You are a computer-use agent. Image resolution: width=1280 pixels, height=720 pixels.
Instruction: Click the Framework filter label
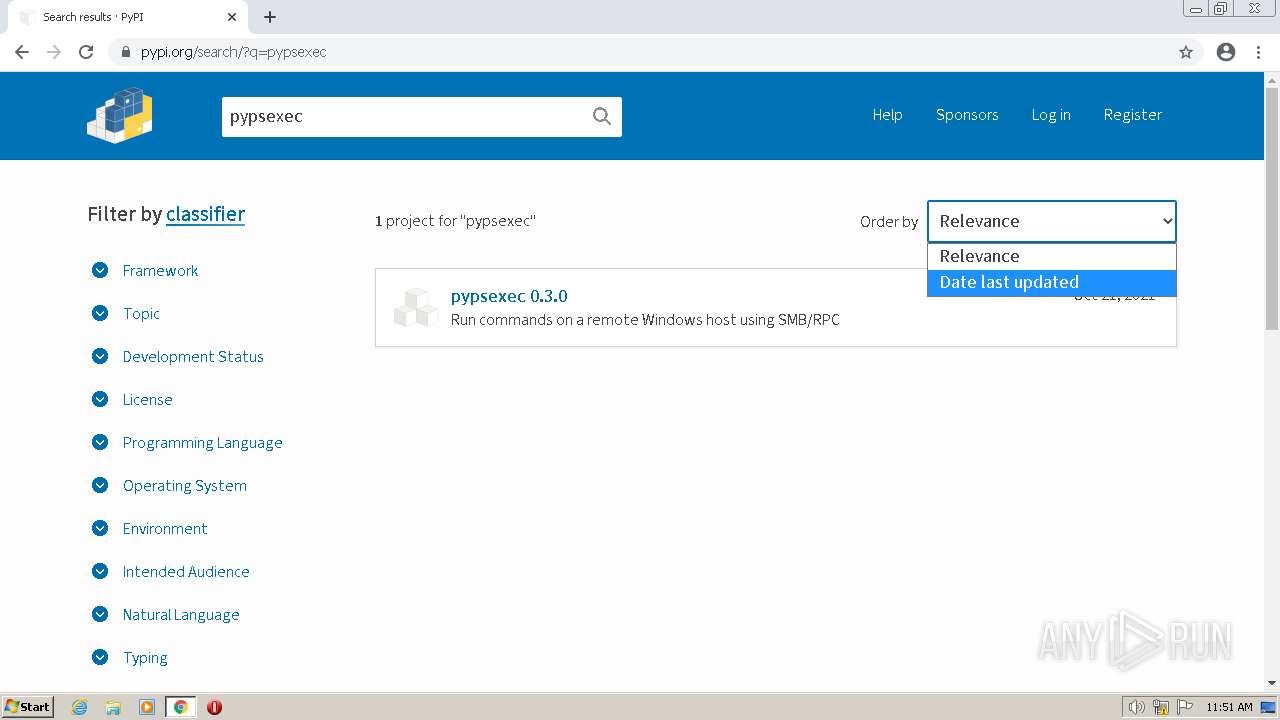pos(160,270)
